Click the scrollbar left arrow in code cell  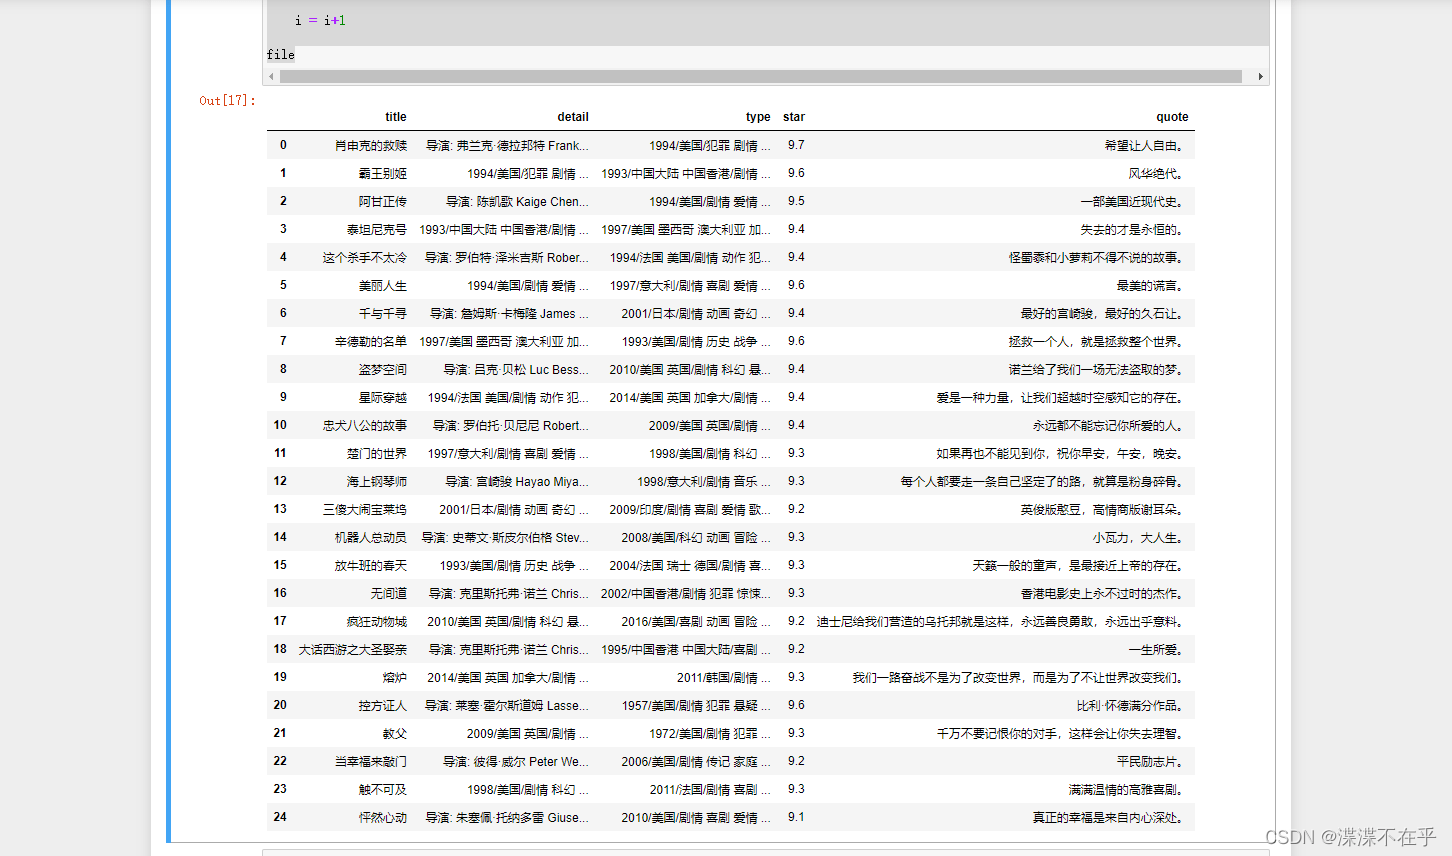pyautogui.click(x=272, y=76)
